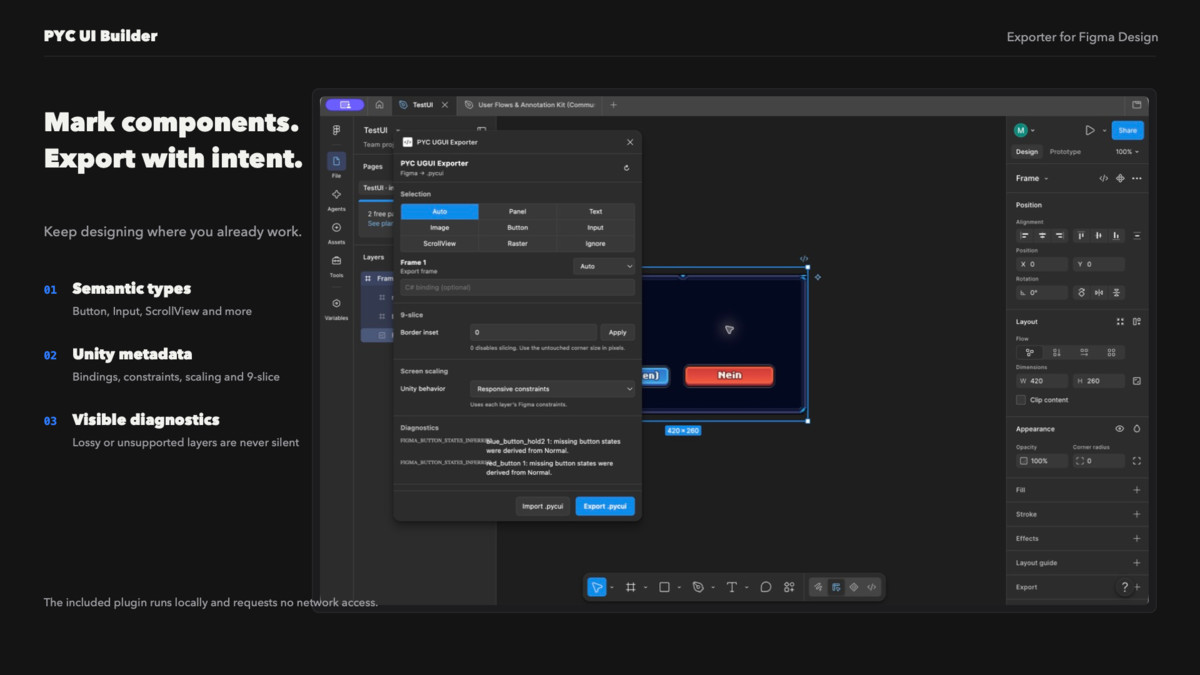Add a Fill with the plus
This screenshot has width=1200, height=675.
(x=1137, y=490)
